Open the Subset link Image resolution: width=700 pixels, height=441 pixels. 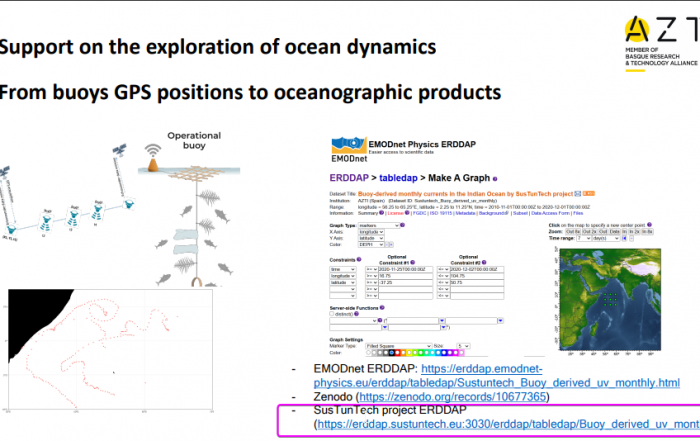(520, 213)
